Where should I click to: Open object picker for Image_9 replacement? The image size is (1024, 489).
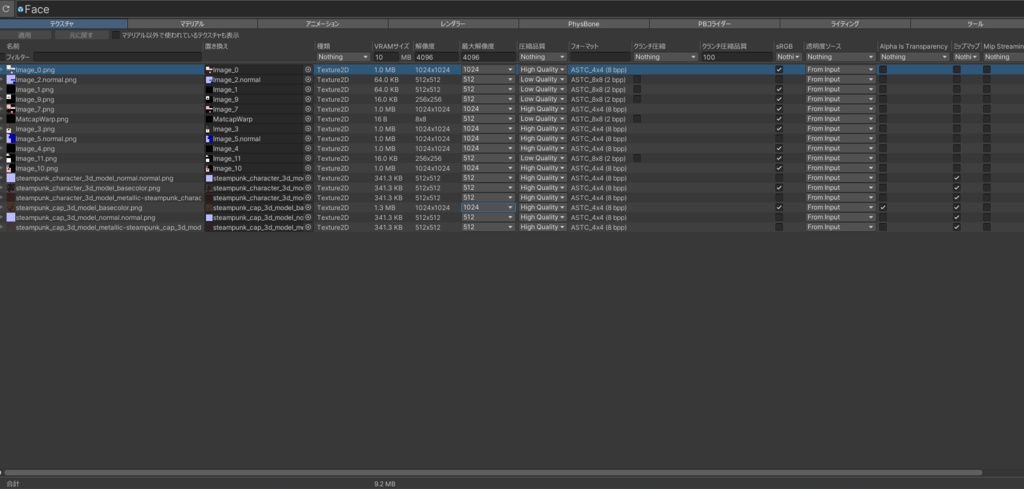[x=308, y=99]
